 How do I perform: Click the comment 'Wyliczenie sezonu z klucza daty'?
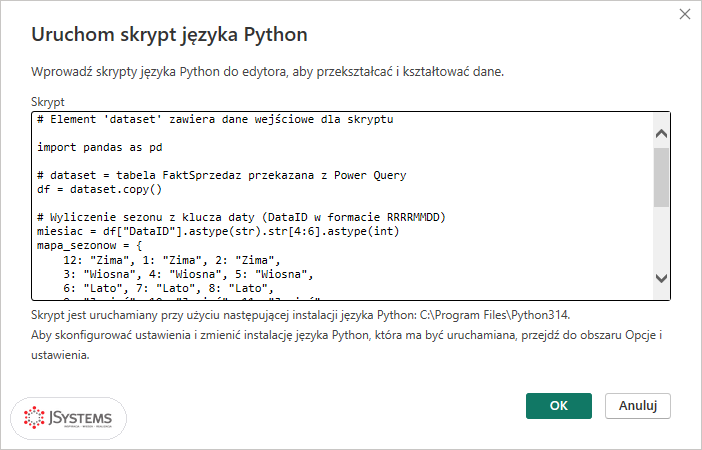click(241, 217)
